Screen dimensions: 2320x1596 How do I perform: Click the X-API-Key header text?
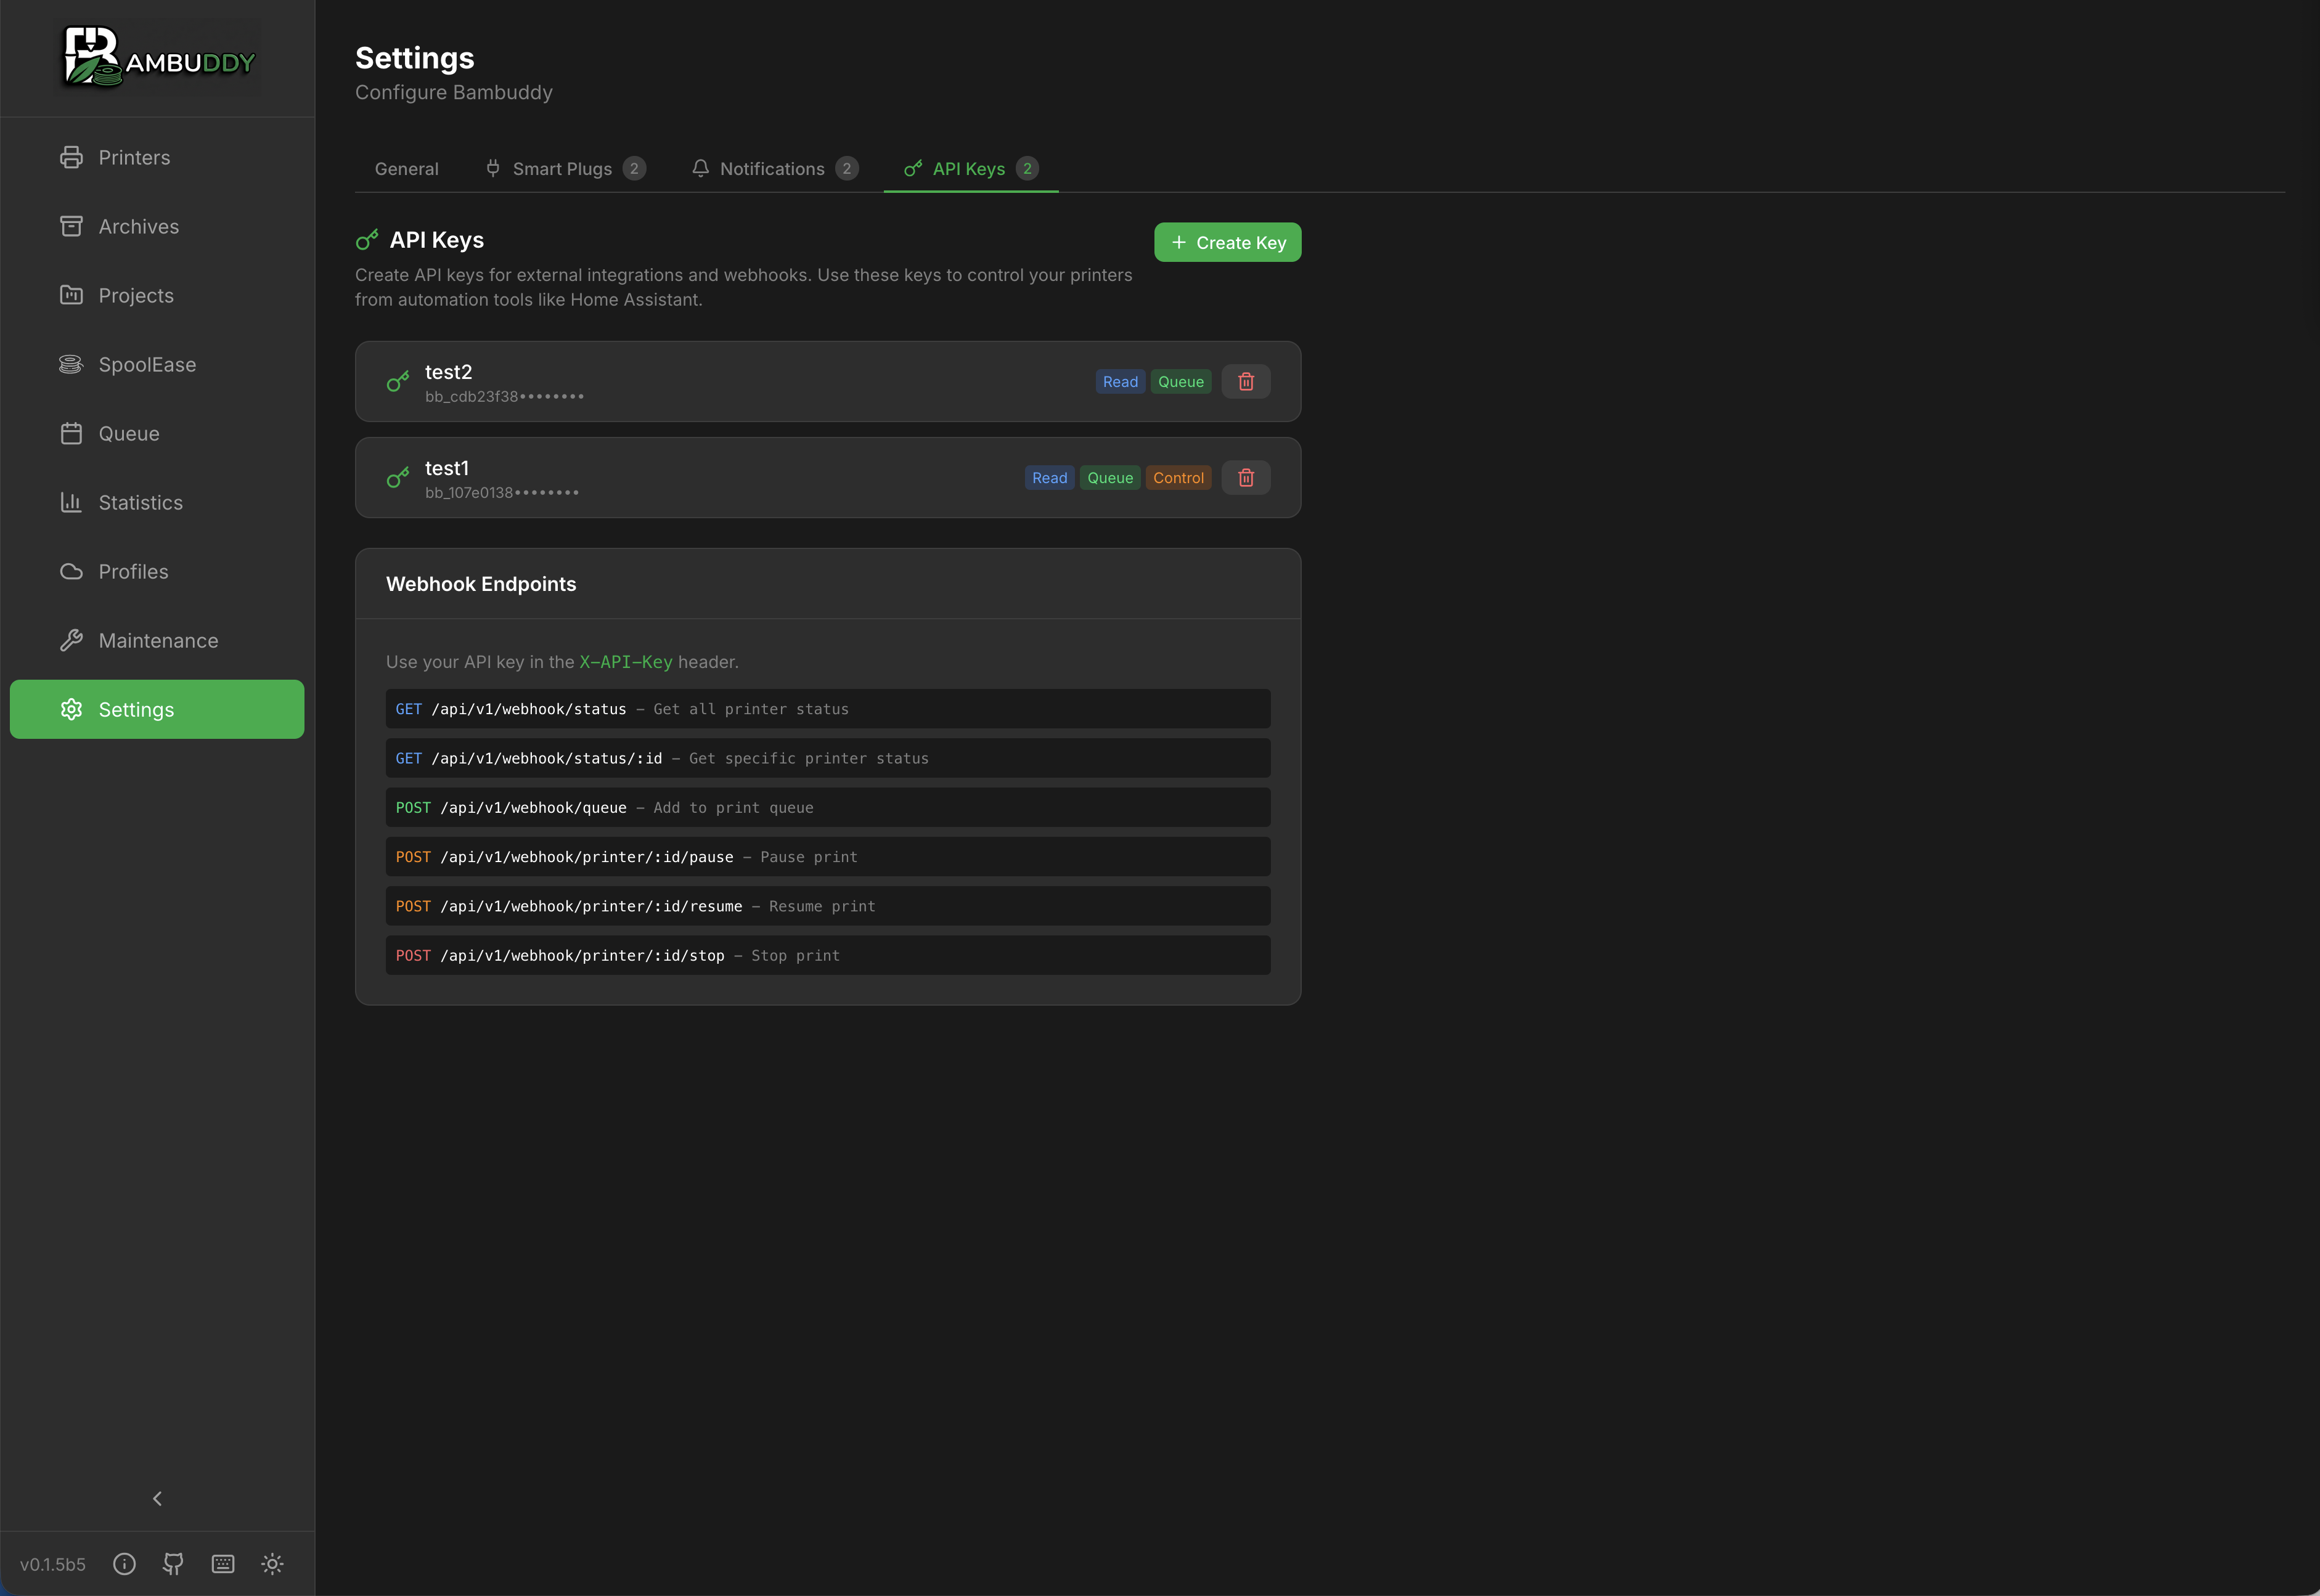[x=626, y=662]
